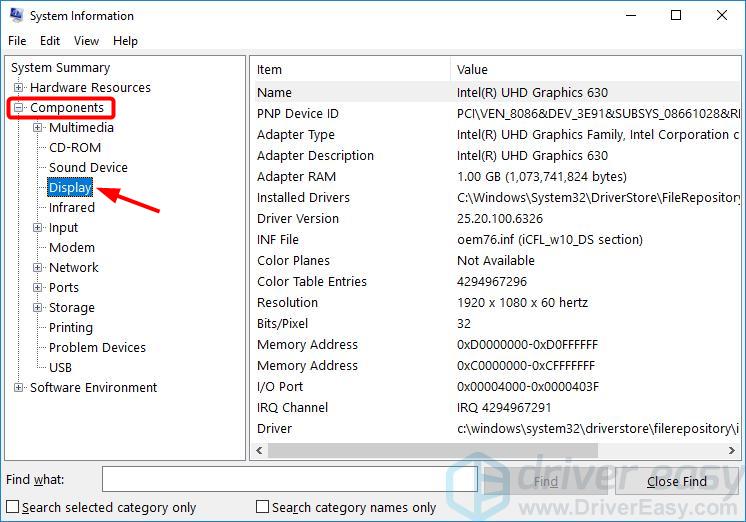The image size is (746, 522).
Task: Expand the Input category node
Action: pos(38,228)
